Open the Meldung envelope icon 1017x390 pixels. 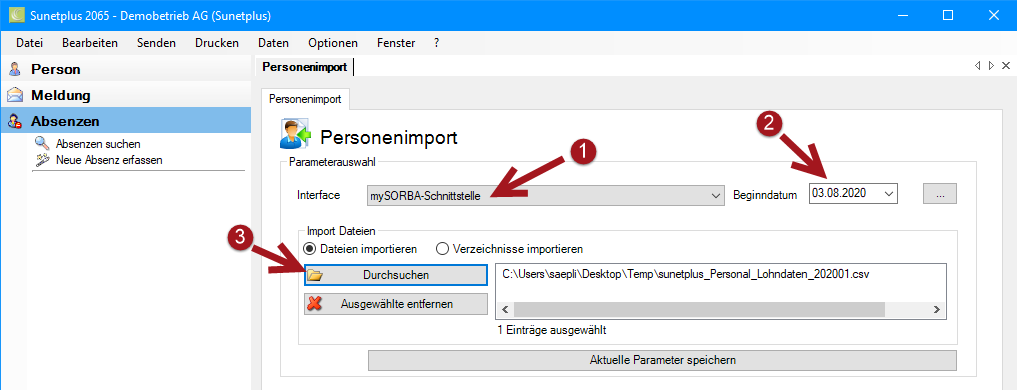tap(14, 95)
